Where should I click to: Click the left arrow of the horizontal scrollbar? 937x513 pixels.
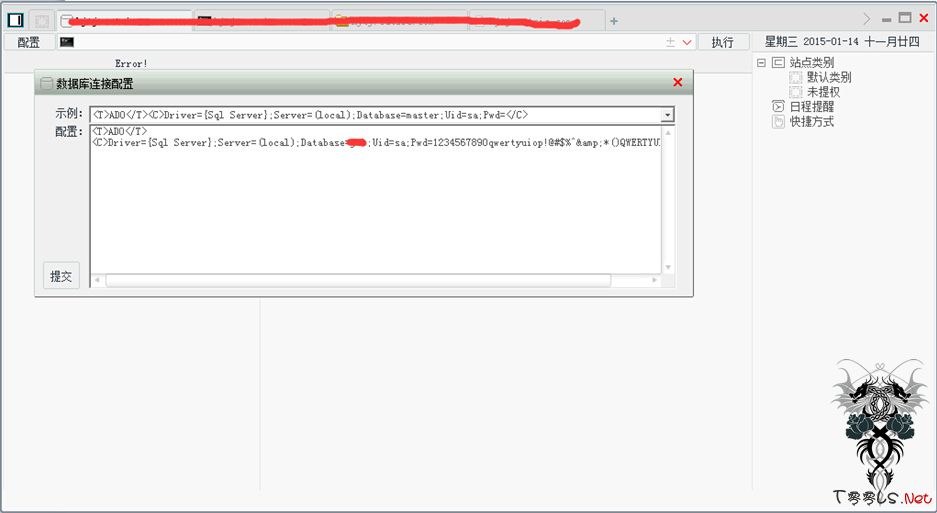pyautogui.click(x=97, y=280)
